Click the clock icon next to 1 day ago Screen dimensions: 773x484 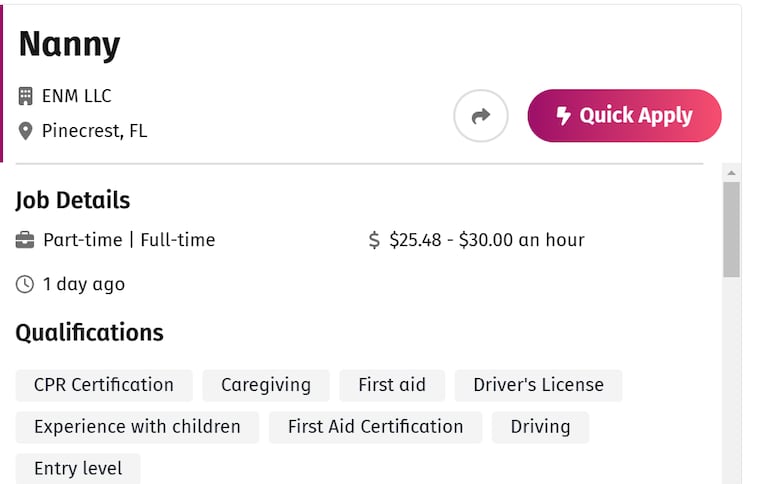tap(25, 284)
